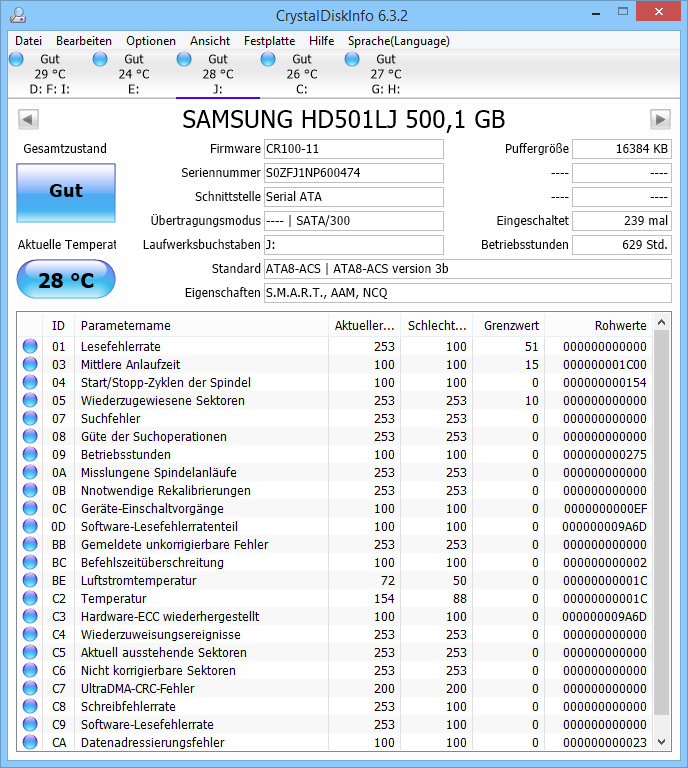688x768 pixels.
Task: Click status orb for Mittlere Anlaufzeit row
Action: [30, 364]
